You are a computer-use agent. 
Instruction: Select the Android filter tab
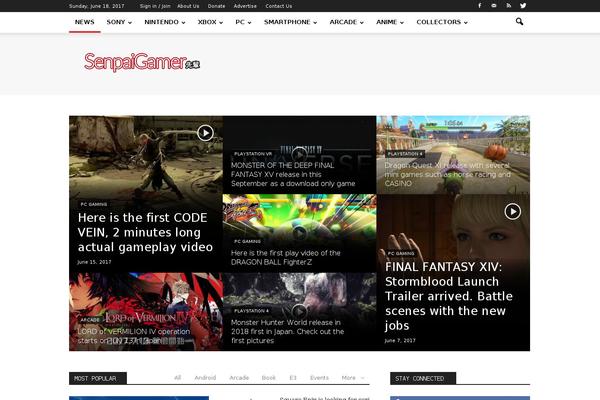coord(205,378)
